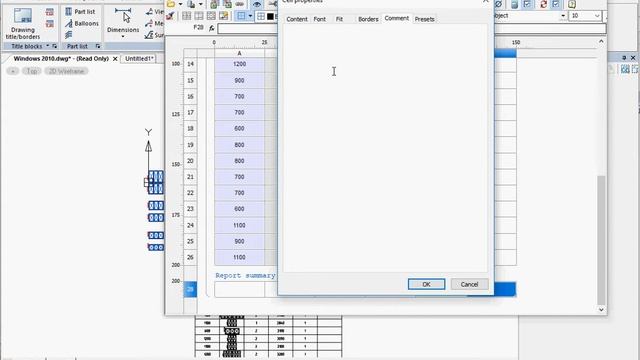Switch to the Content tab

click(x=297, y=19)
